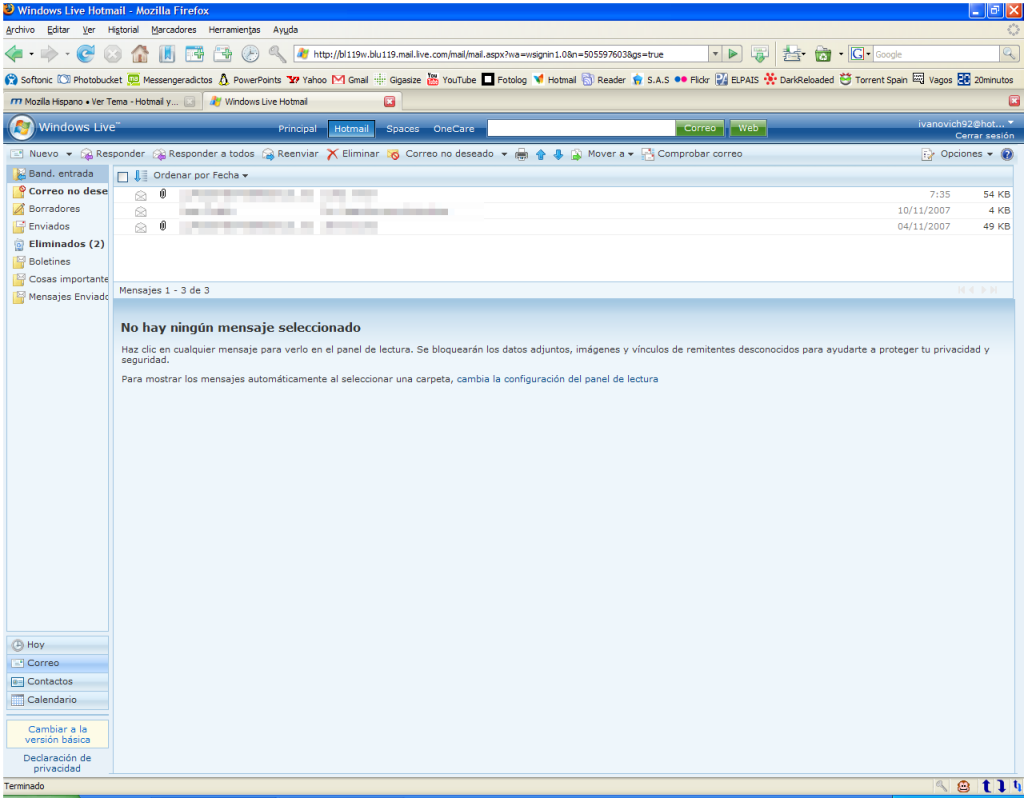Open the history clock icon
The width and height of the screenshot is (1024, 798).
250,54
